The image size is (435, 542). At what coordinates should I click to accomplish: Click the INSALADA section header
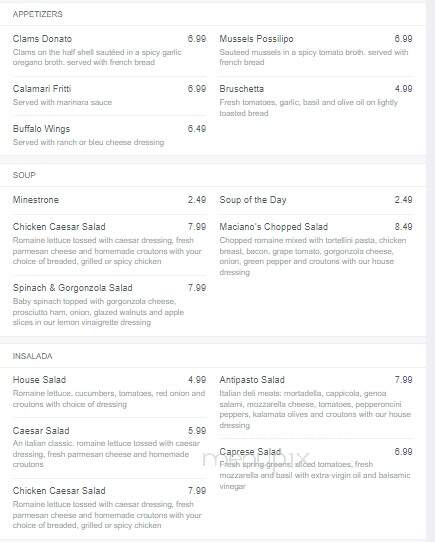33,356
